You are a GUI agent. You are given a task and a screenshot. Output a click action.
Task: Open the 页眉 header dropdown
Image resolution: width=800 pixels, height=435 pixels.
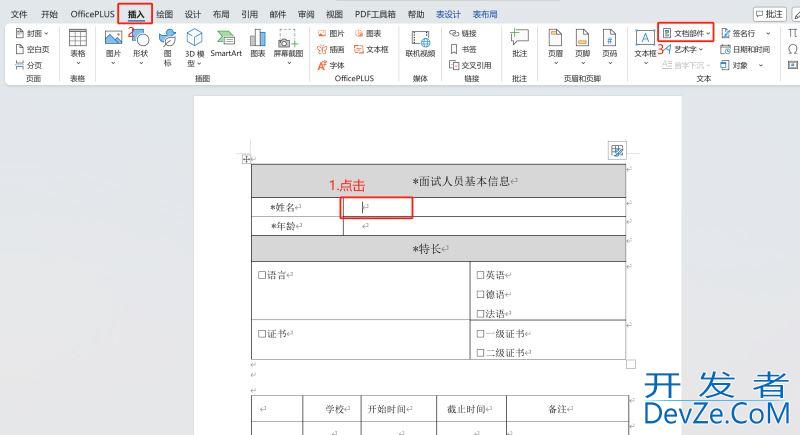tap(555, 45)
